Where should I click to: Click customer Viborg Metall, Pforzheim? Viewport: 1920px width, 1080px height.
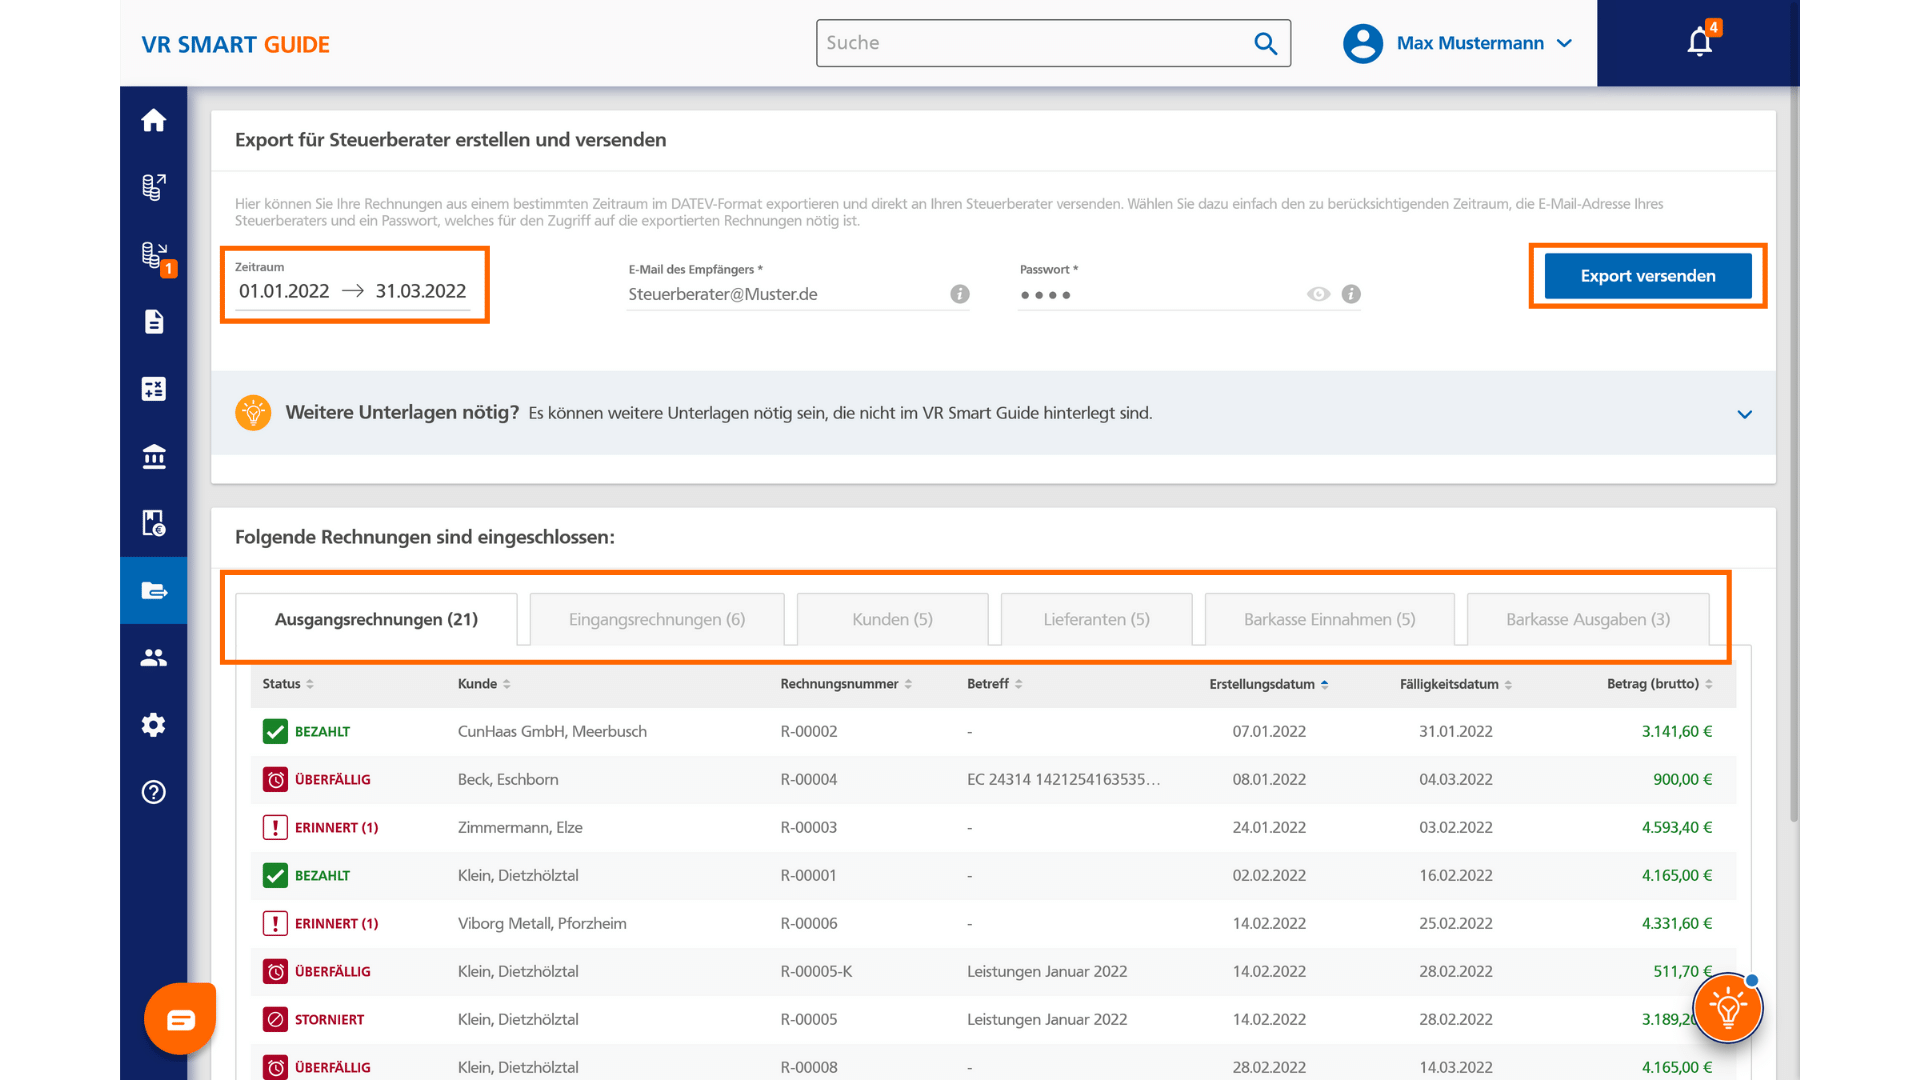coord(542,923)
